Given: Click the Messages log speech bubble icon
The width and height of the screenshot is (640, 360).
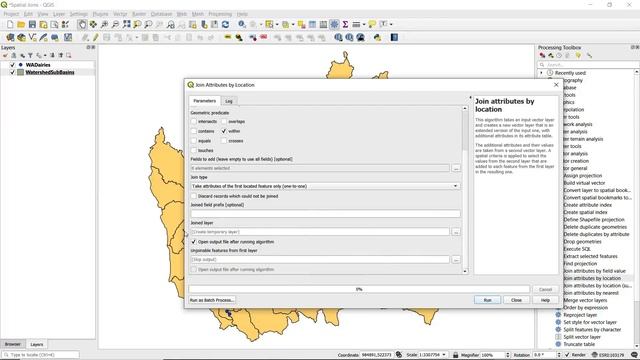Looking at the screenshot, I should [x=634, y=355].
